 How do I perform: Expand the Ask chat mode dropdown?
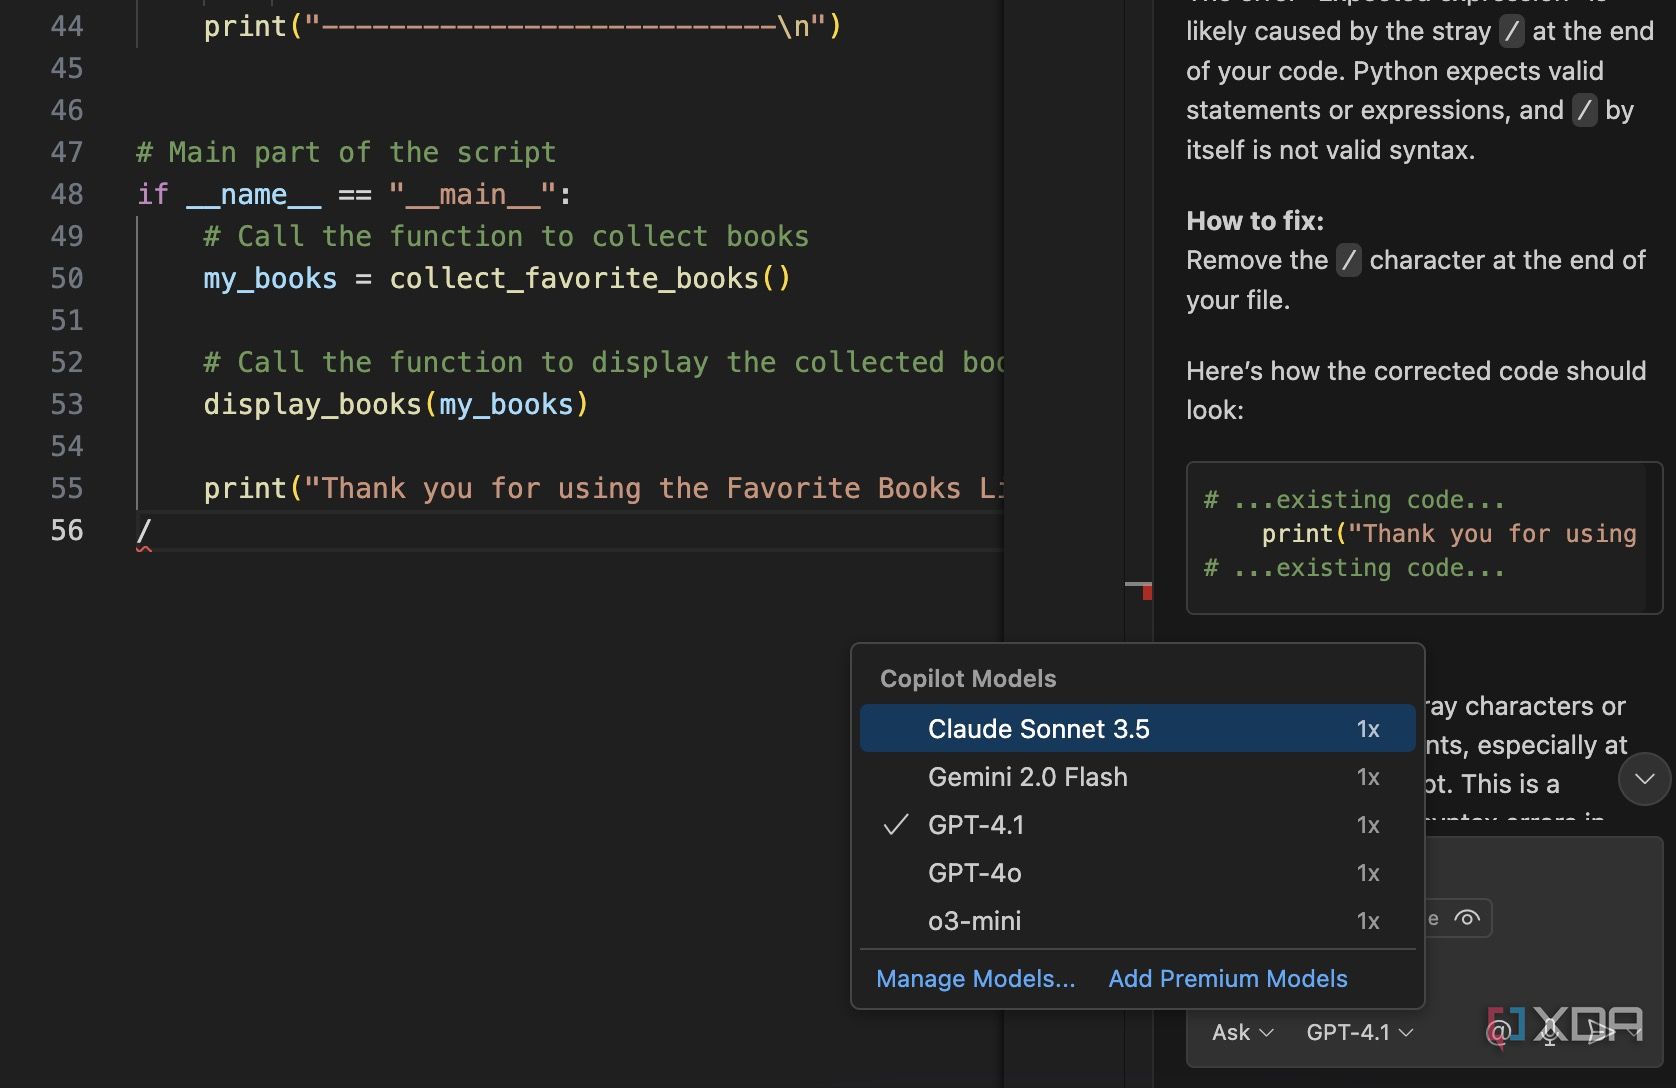1241,1032
